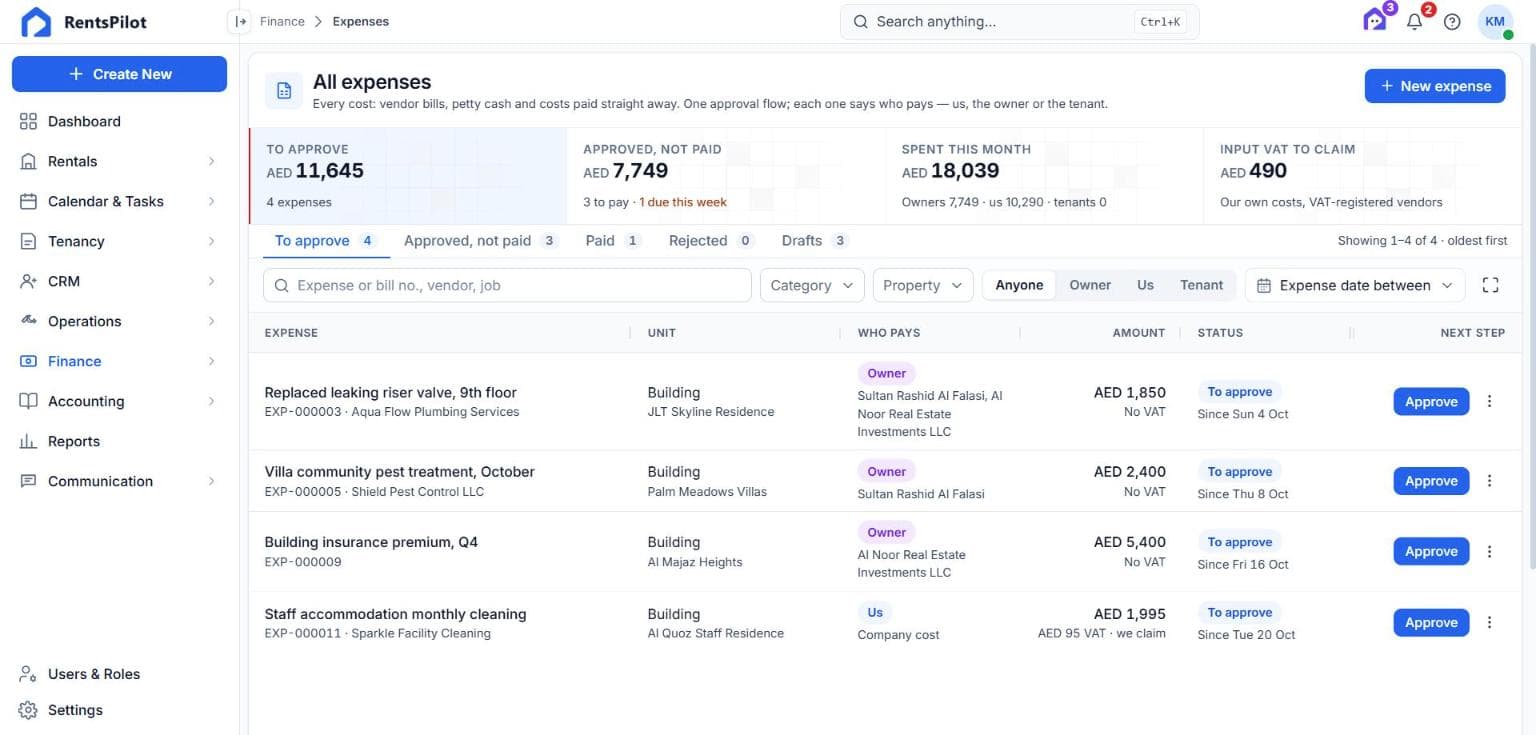Open the AI assistant icon with badge 3
This screenshot has height=735, width=1536.
click(x=1375, y=20)
